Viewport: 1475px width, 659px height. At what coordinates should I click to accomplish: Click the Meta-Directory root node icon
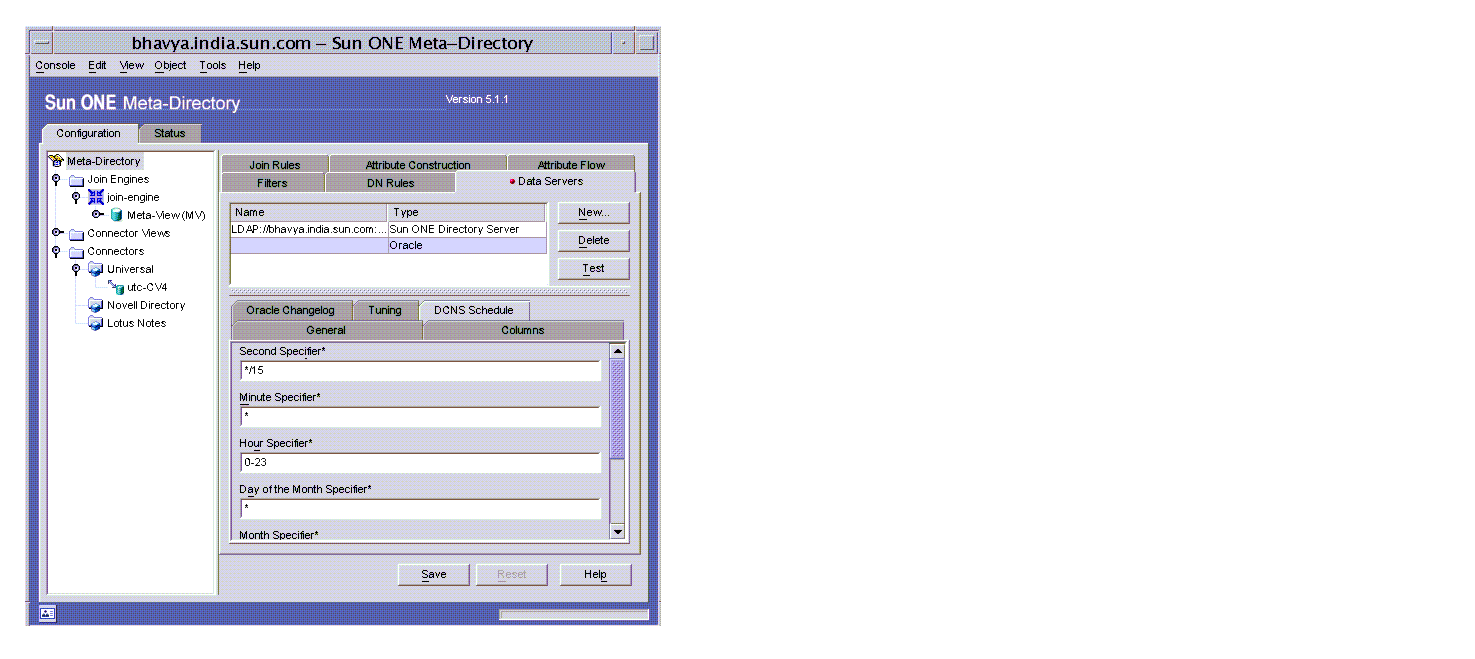point(56,161)
